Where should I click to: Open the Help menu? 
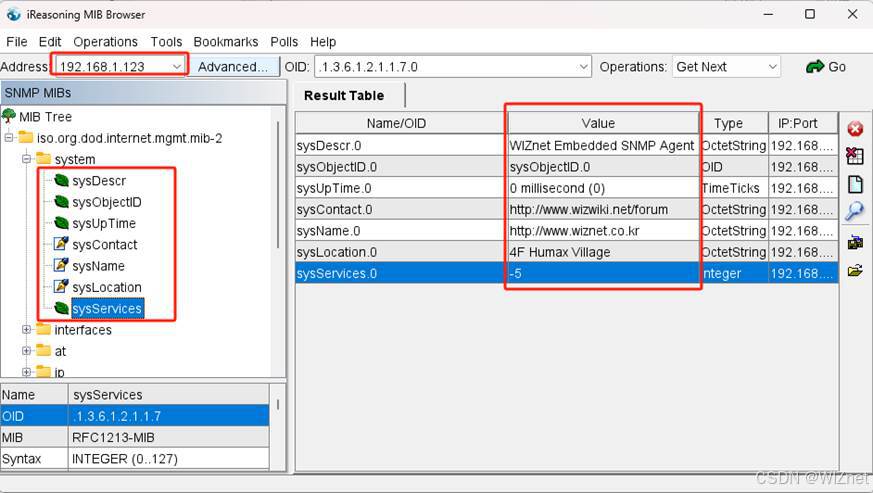tap(323, 42)
